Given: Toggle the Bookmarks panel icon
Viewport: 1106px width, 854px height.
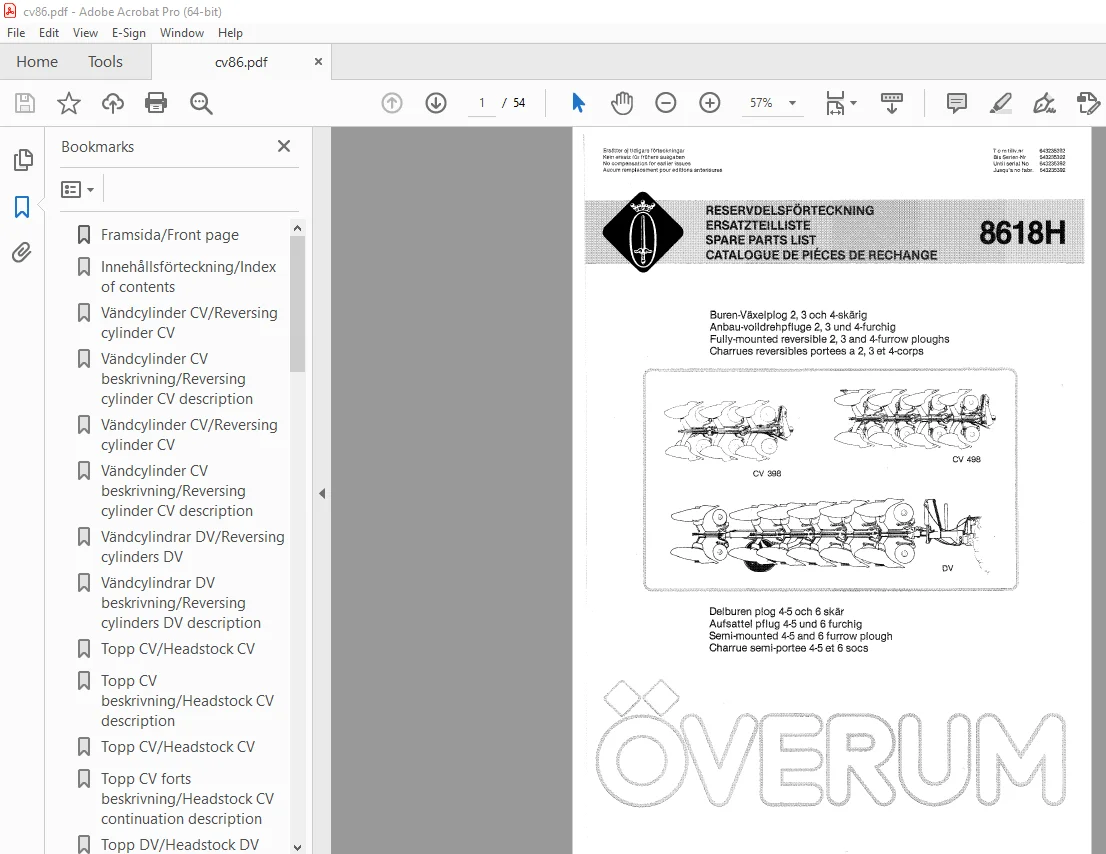Looking at the screenshot, I should pyautogui.click(x=22, y=207).
